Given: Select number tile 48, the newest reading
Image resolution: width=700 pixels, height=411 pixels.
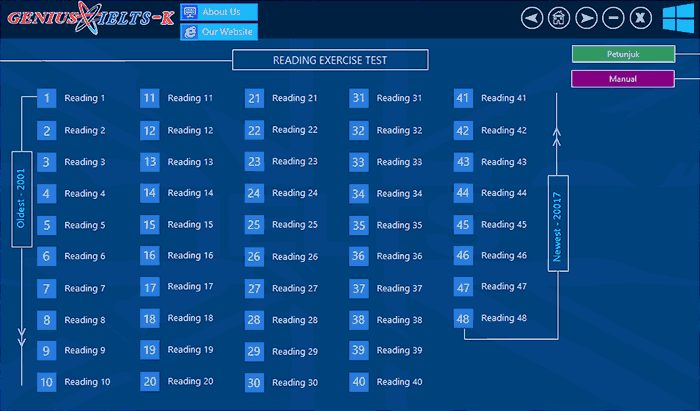Looking at the screenshot, I should [463, 319].
